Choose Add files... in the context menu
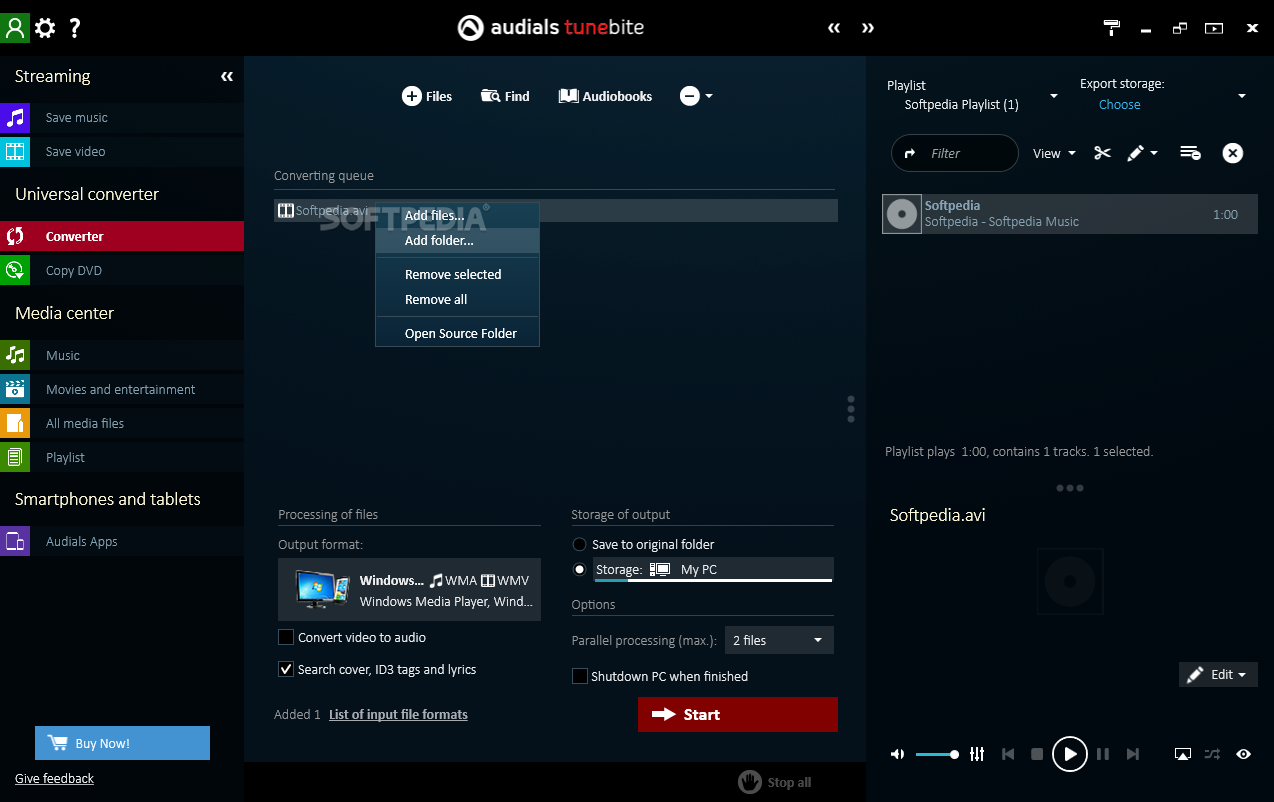Screen dimensions: 1274x802 pyautogui.click(x=457, y=215)
